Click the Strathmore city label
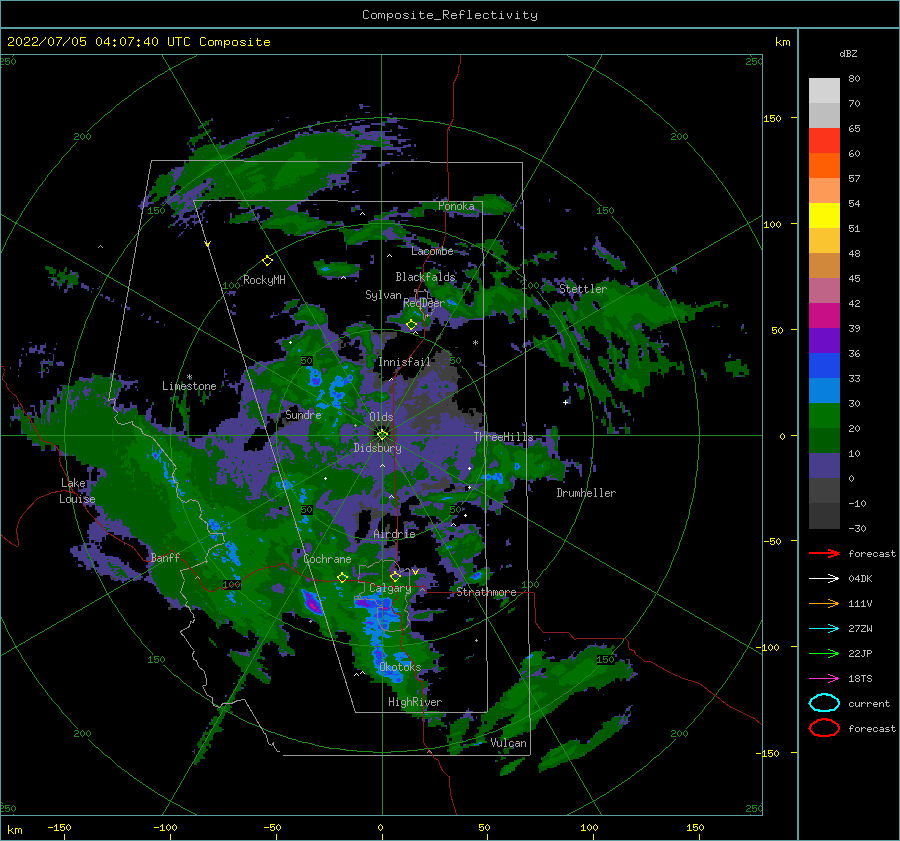 click(486, 592)
